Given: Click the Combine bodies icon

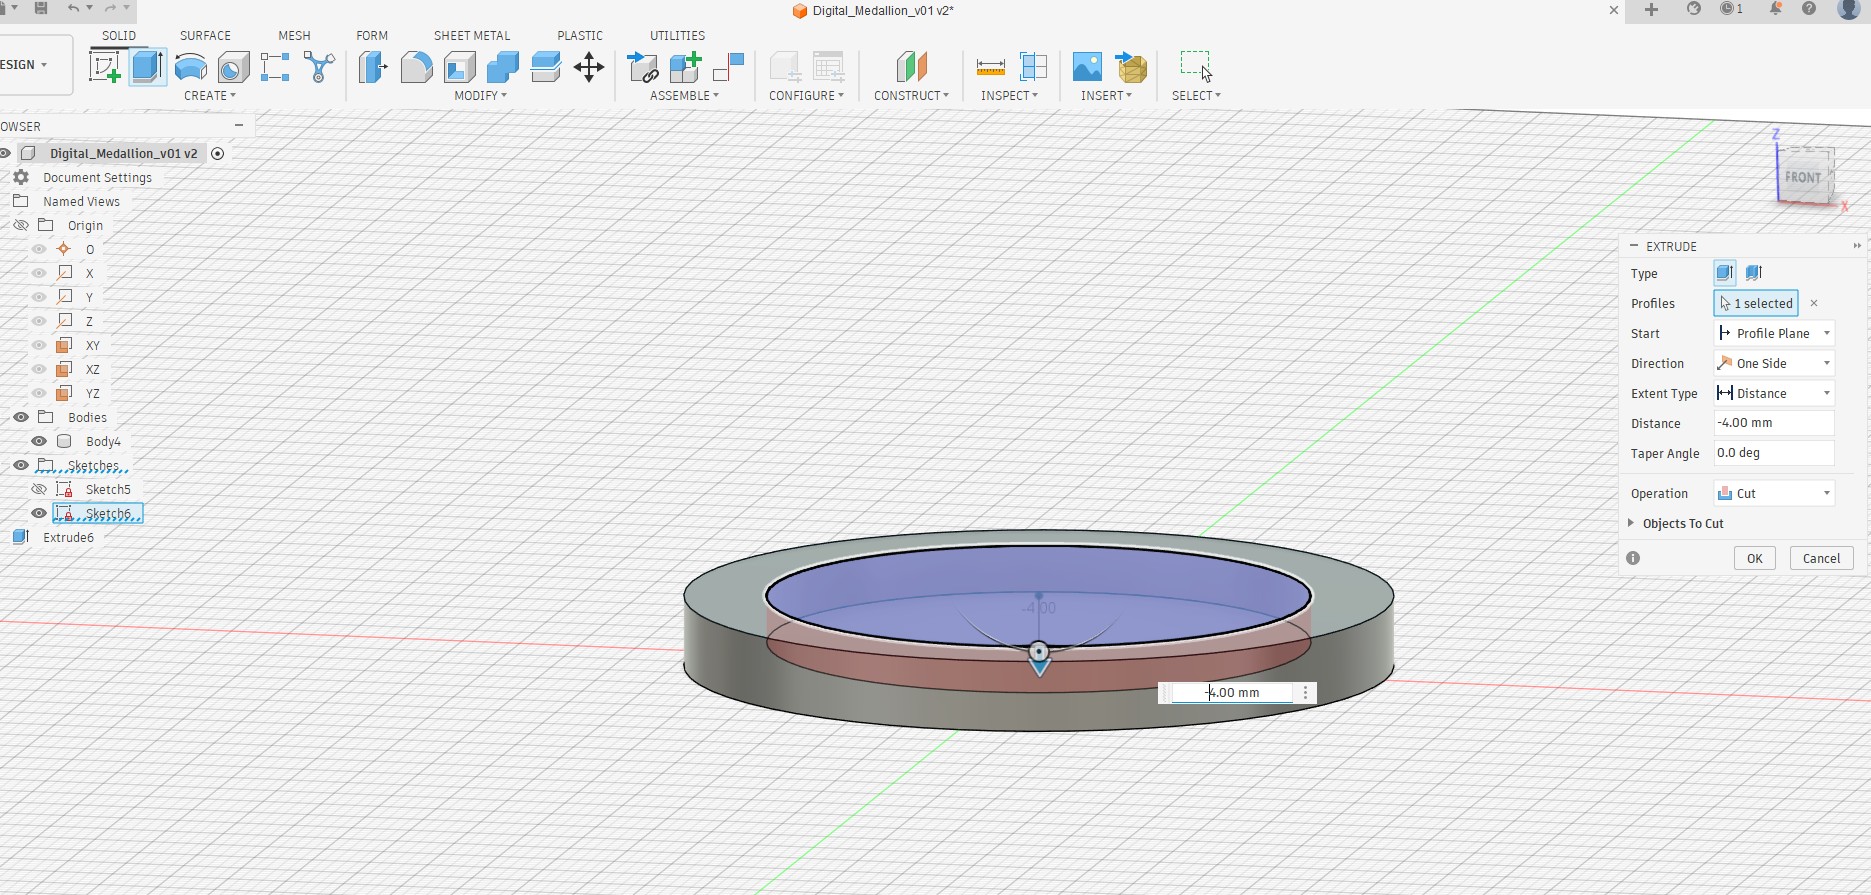Looking at the screenshot, I should click(x=502, y=67).
